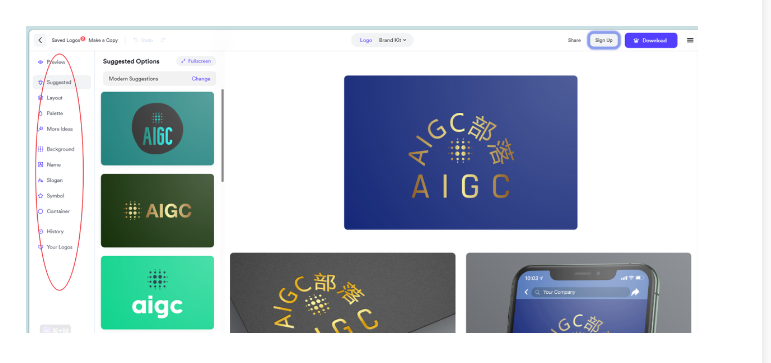Image resolution: width=771 pixels, height=363 pixels.
Task: Click the dark paper logo mockup
Action: [343, 293]
